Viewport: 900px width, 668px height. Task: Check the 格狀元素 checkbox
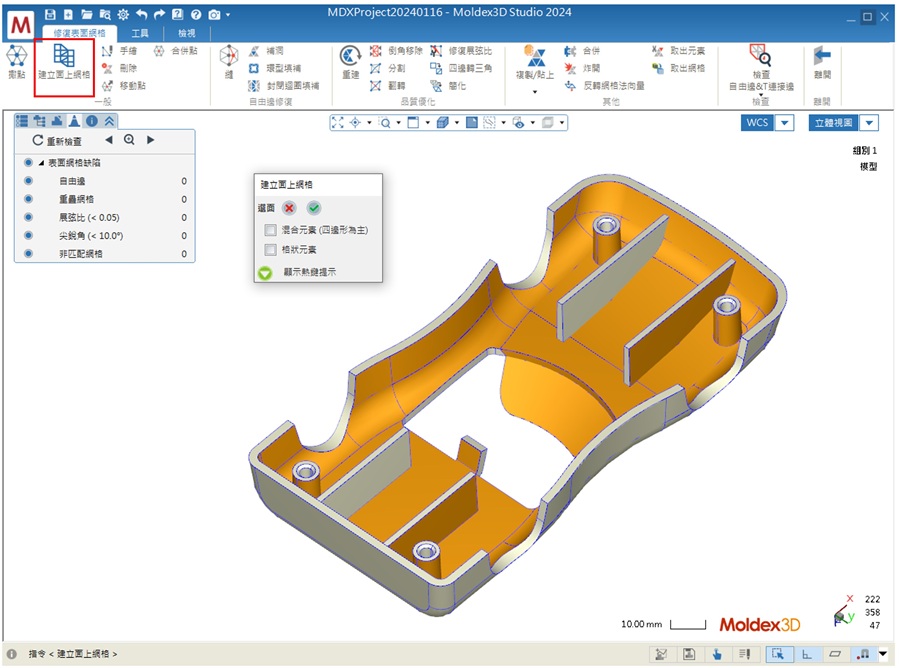pos(271,250)
